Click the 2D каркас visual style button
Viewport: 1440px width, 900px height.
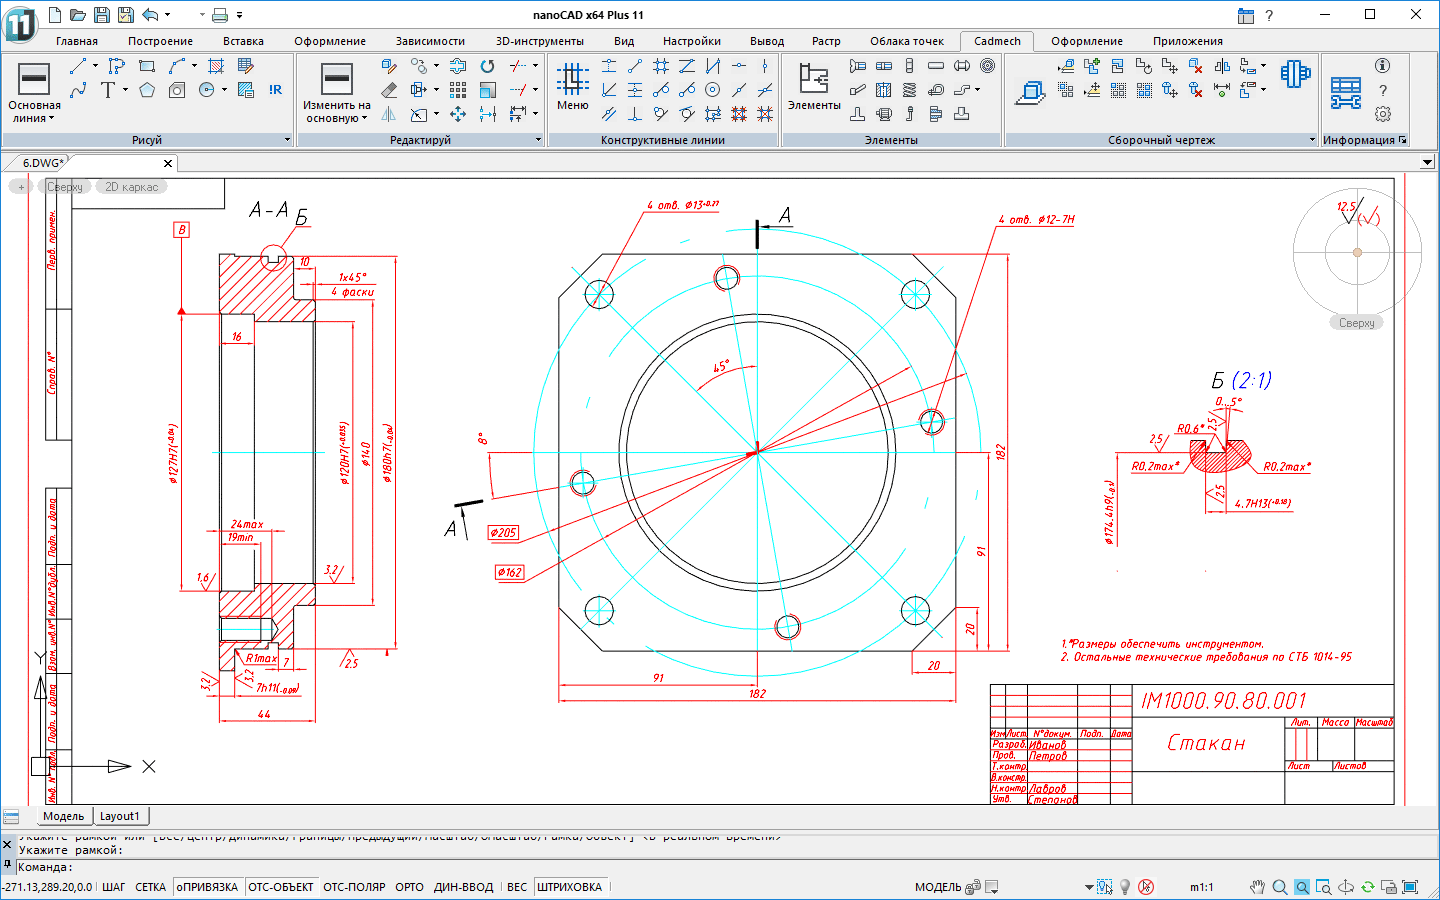[132, 187]
